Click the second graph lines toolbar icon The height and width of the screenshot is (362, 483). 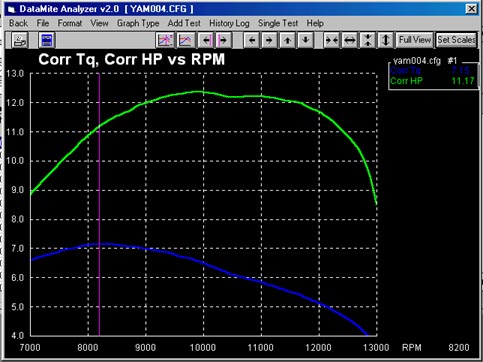(x=186, y=40)
